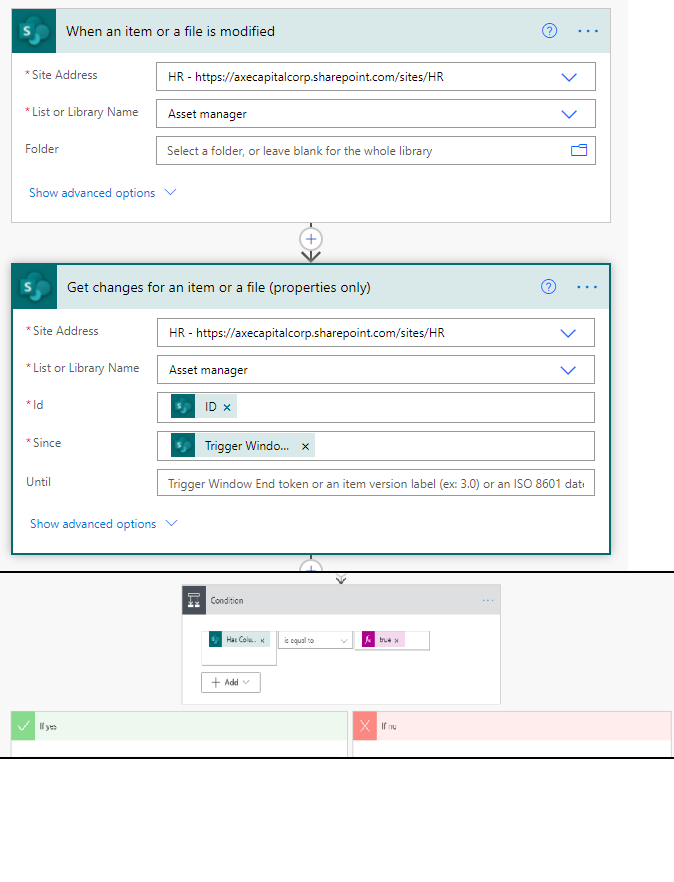The image size is (674, 882).
Task: Click SharePoint icon inside Trigger Window token
Action: (x=183, y=446)
